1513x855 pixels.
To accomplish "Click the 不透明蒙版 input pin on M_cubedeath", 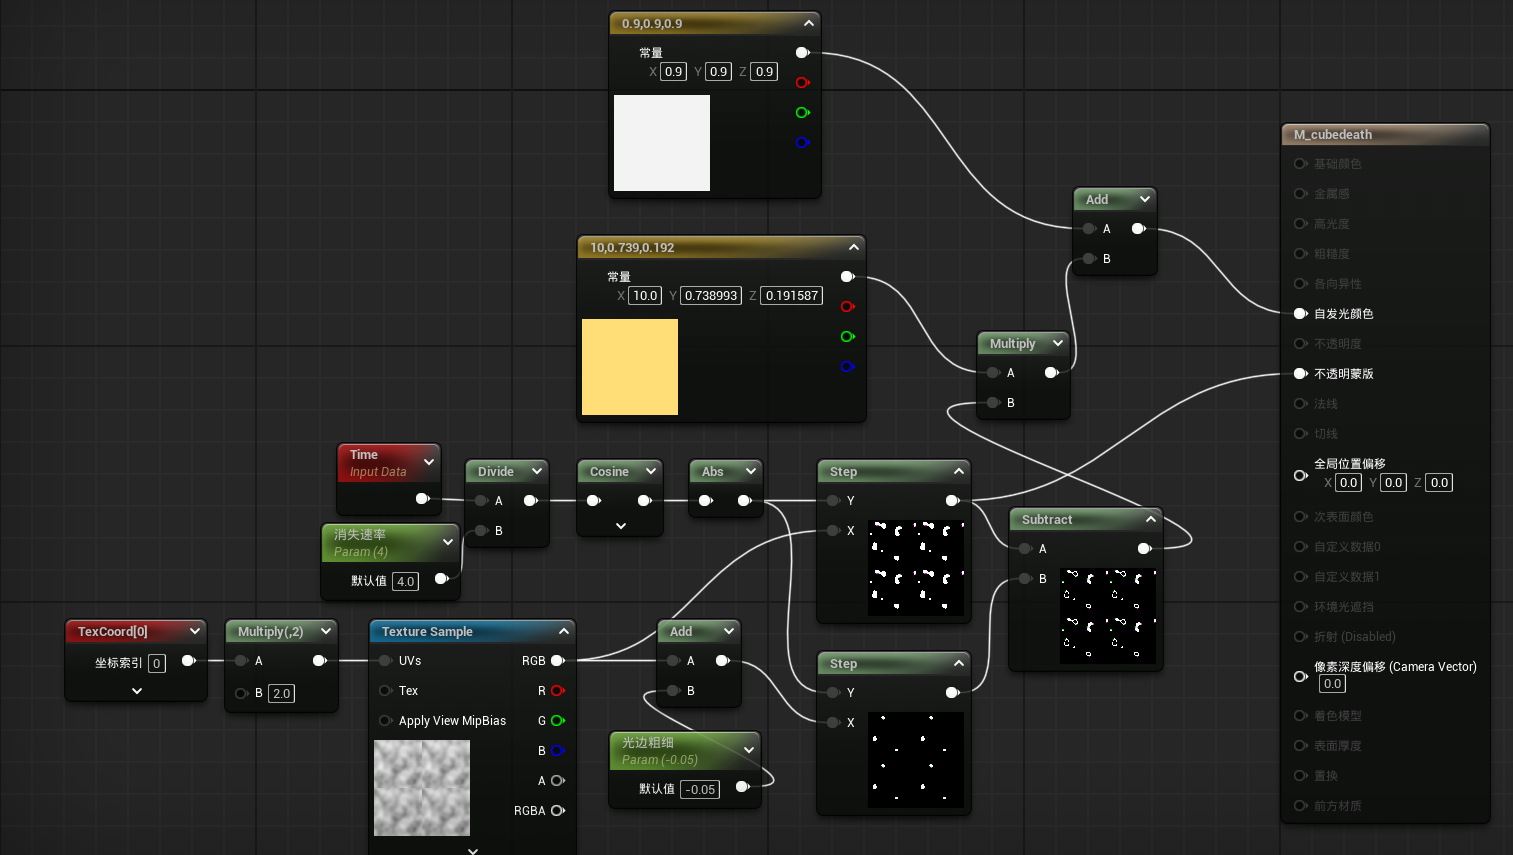I will point(1300,374).
